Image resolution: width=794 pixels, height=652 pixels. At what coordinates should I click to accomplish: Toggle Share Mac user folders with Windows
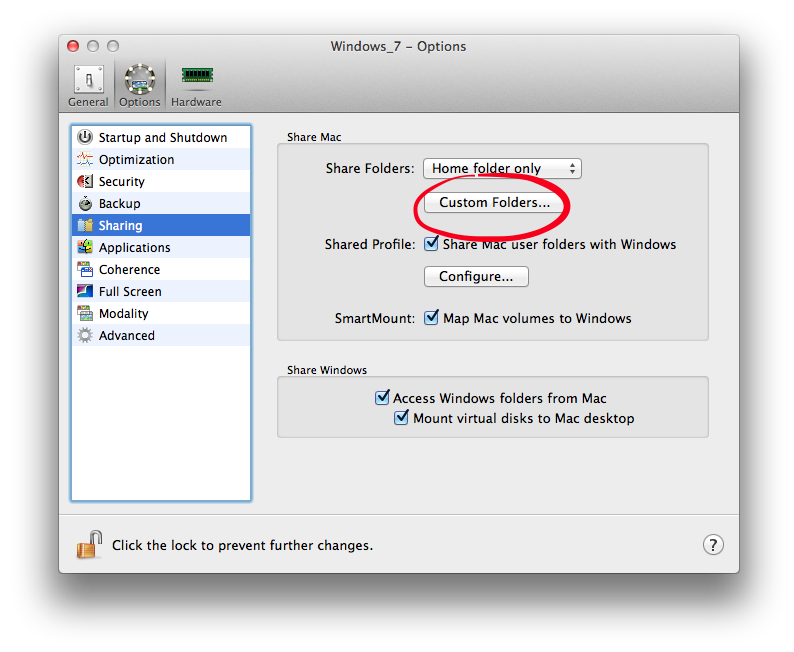431,243
